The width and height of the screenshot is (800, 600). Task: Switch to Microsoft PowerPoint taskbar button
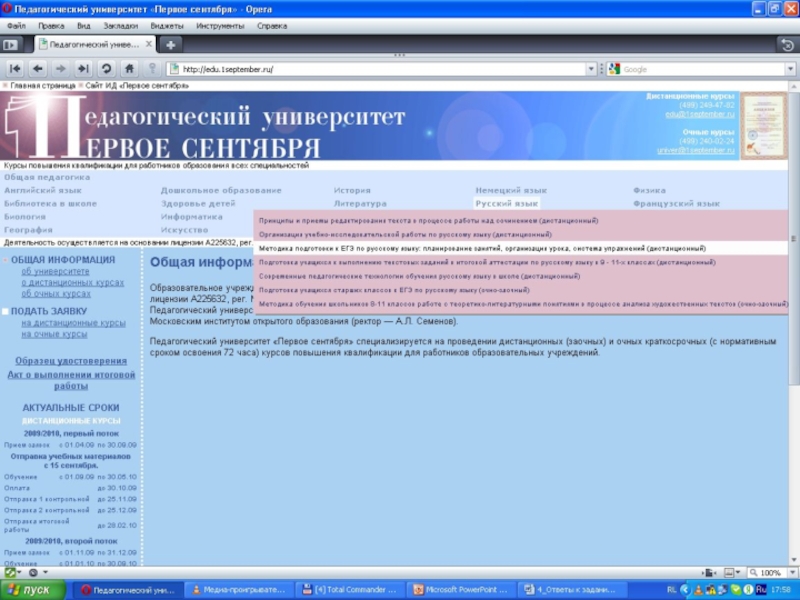click(462, 590)
